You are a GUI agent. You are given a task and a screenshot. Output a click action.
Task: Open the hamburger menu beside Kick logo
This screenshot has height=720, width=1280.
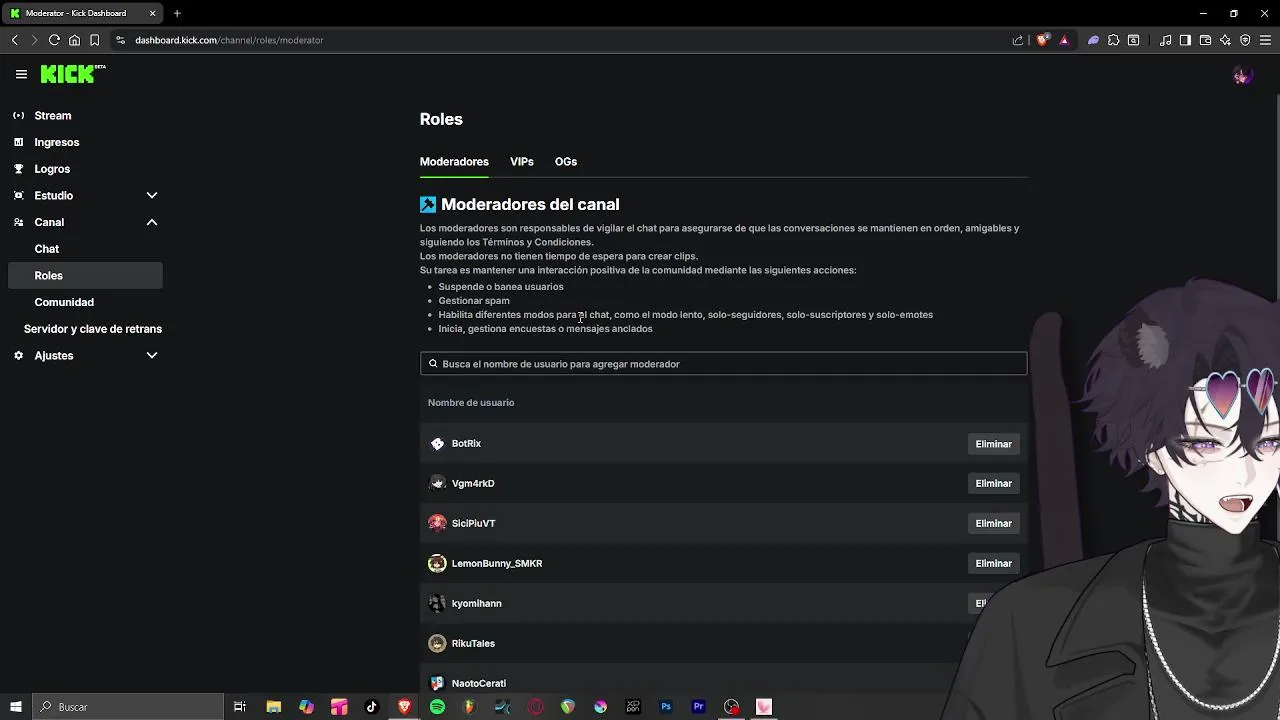[21, 74]
